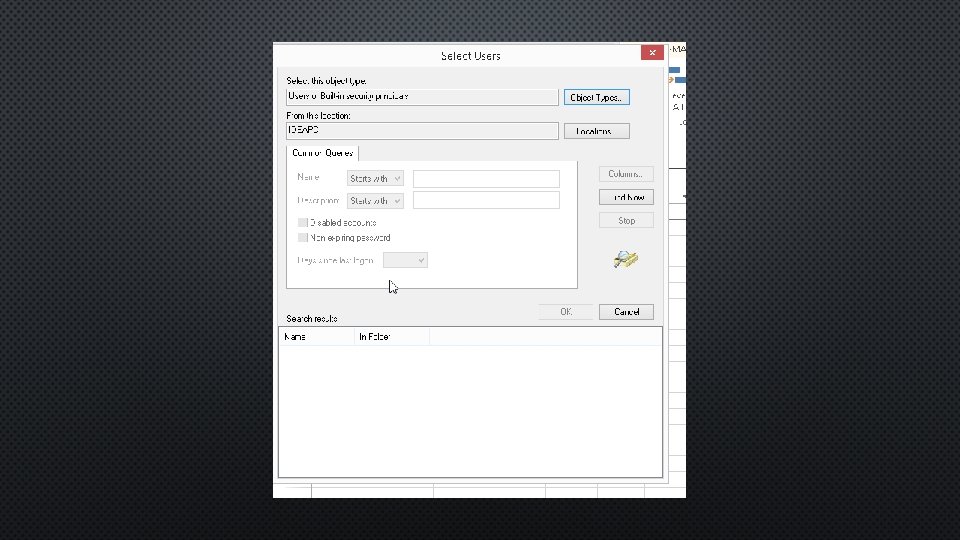Focus the Description search text field
Image resolution: width=960 pixels, height=540 pixels.
(x=486, y=200)
